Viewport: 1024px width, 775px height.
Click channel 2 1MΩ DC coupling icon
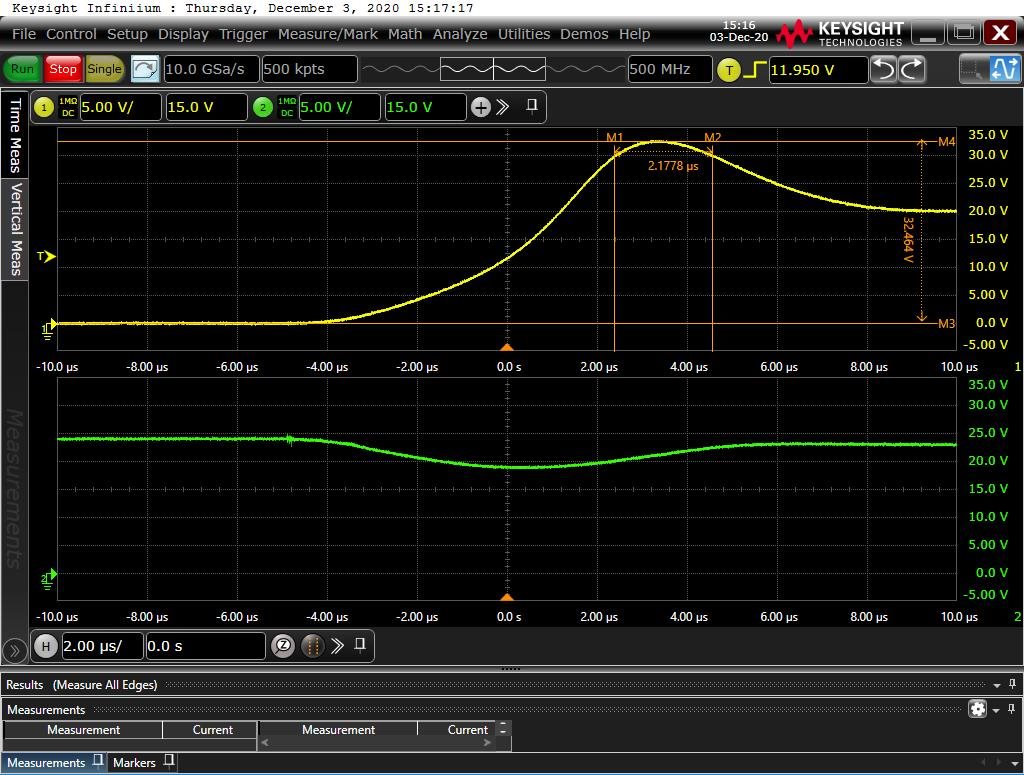287,108
